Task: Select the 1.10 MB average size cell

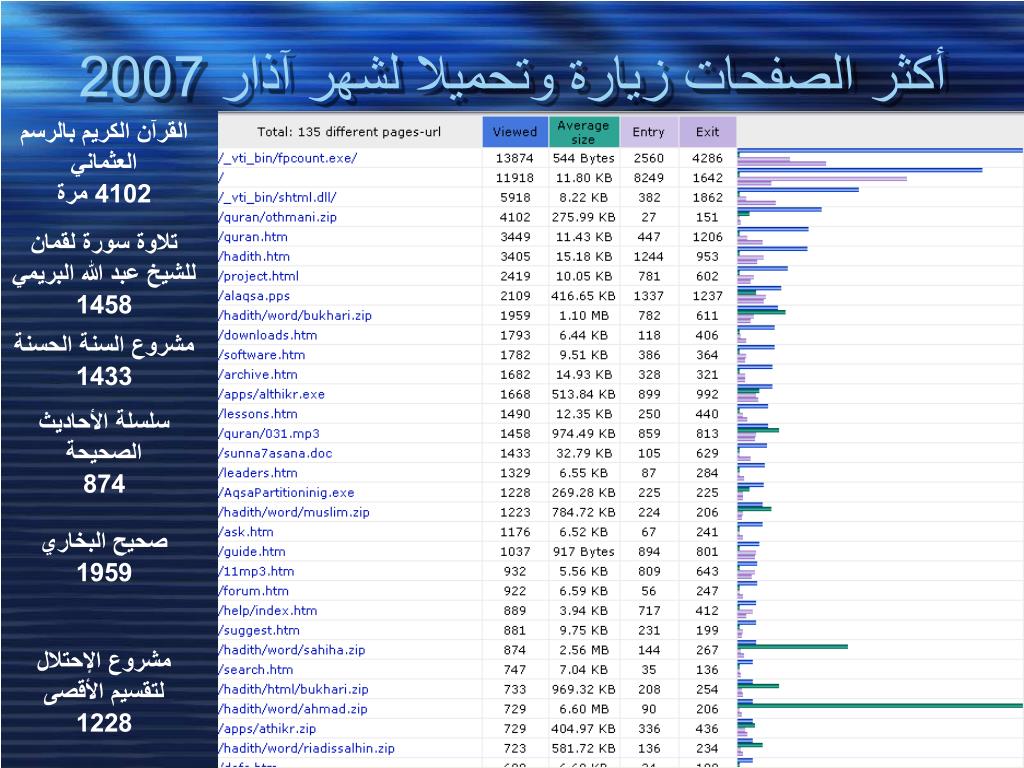Action: point(584,315)
